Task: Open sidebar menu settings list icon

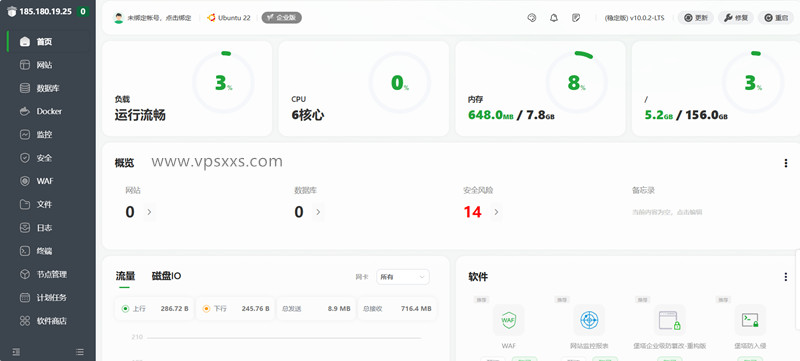Action: click(80, 352)
